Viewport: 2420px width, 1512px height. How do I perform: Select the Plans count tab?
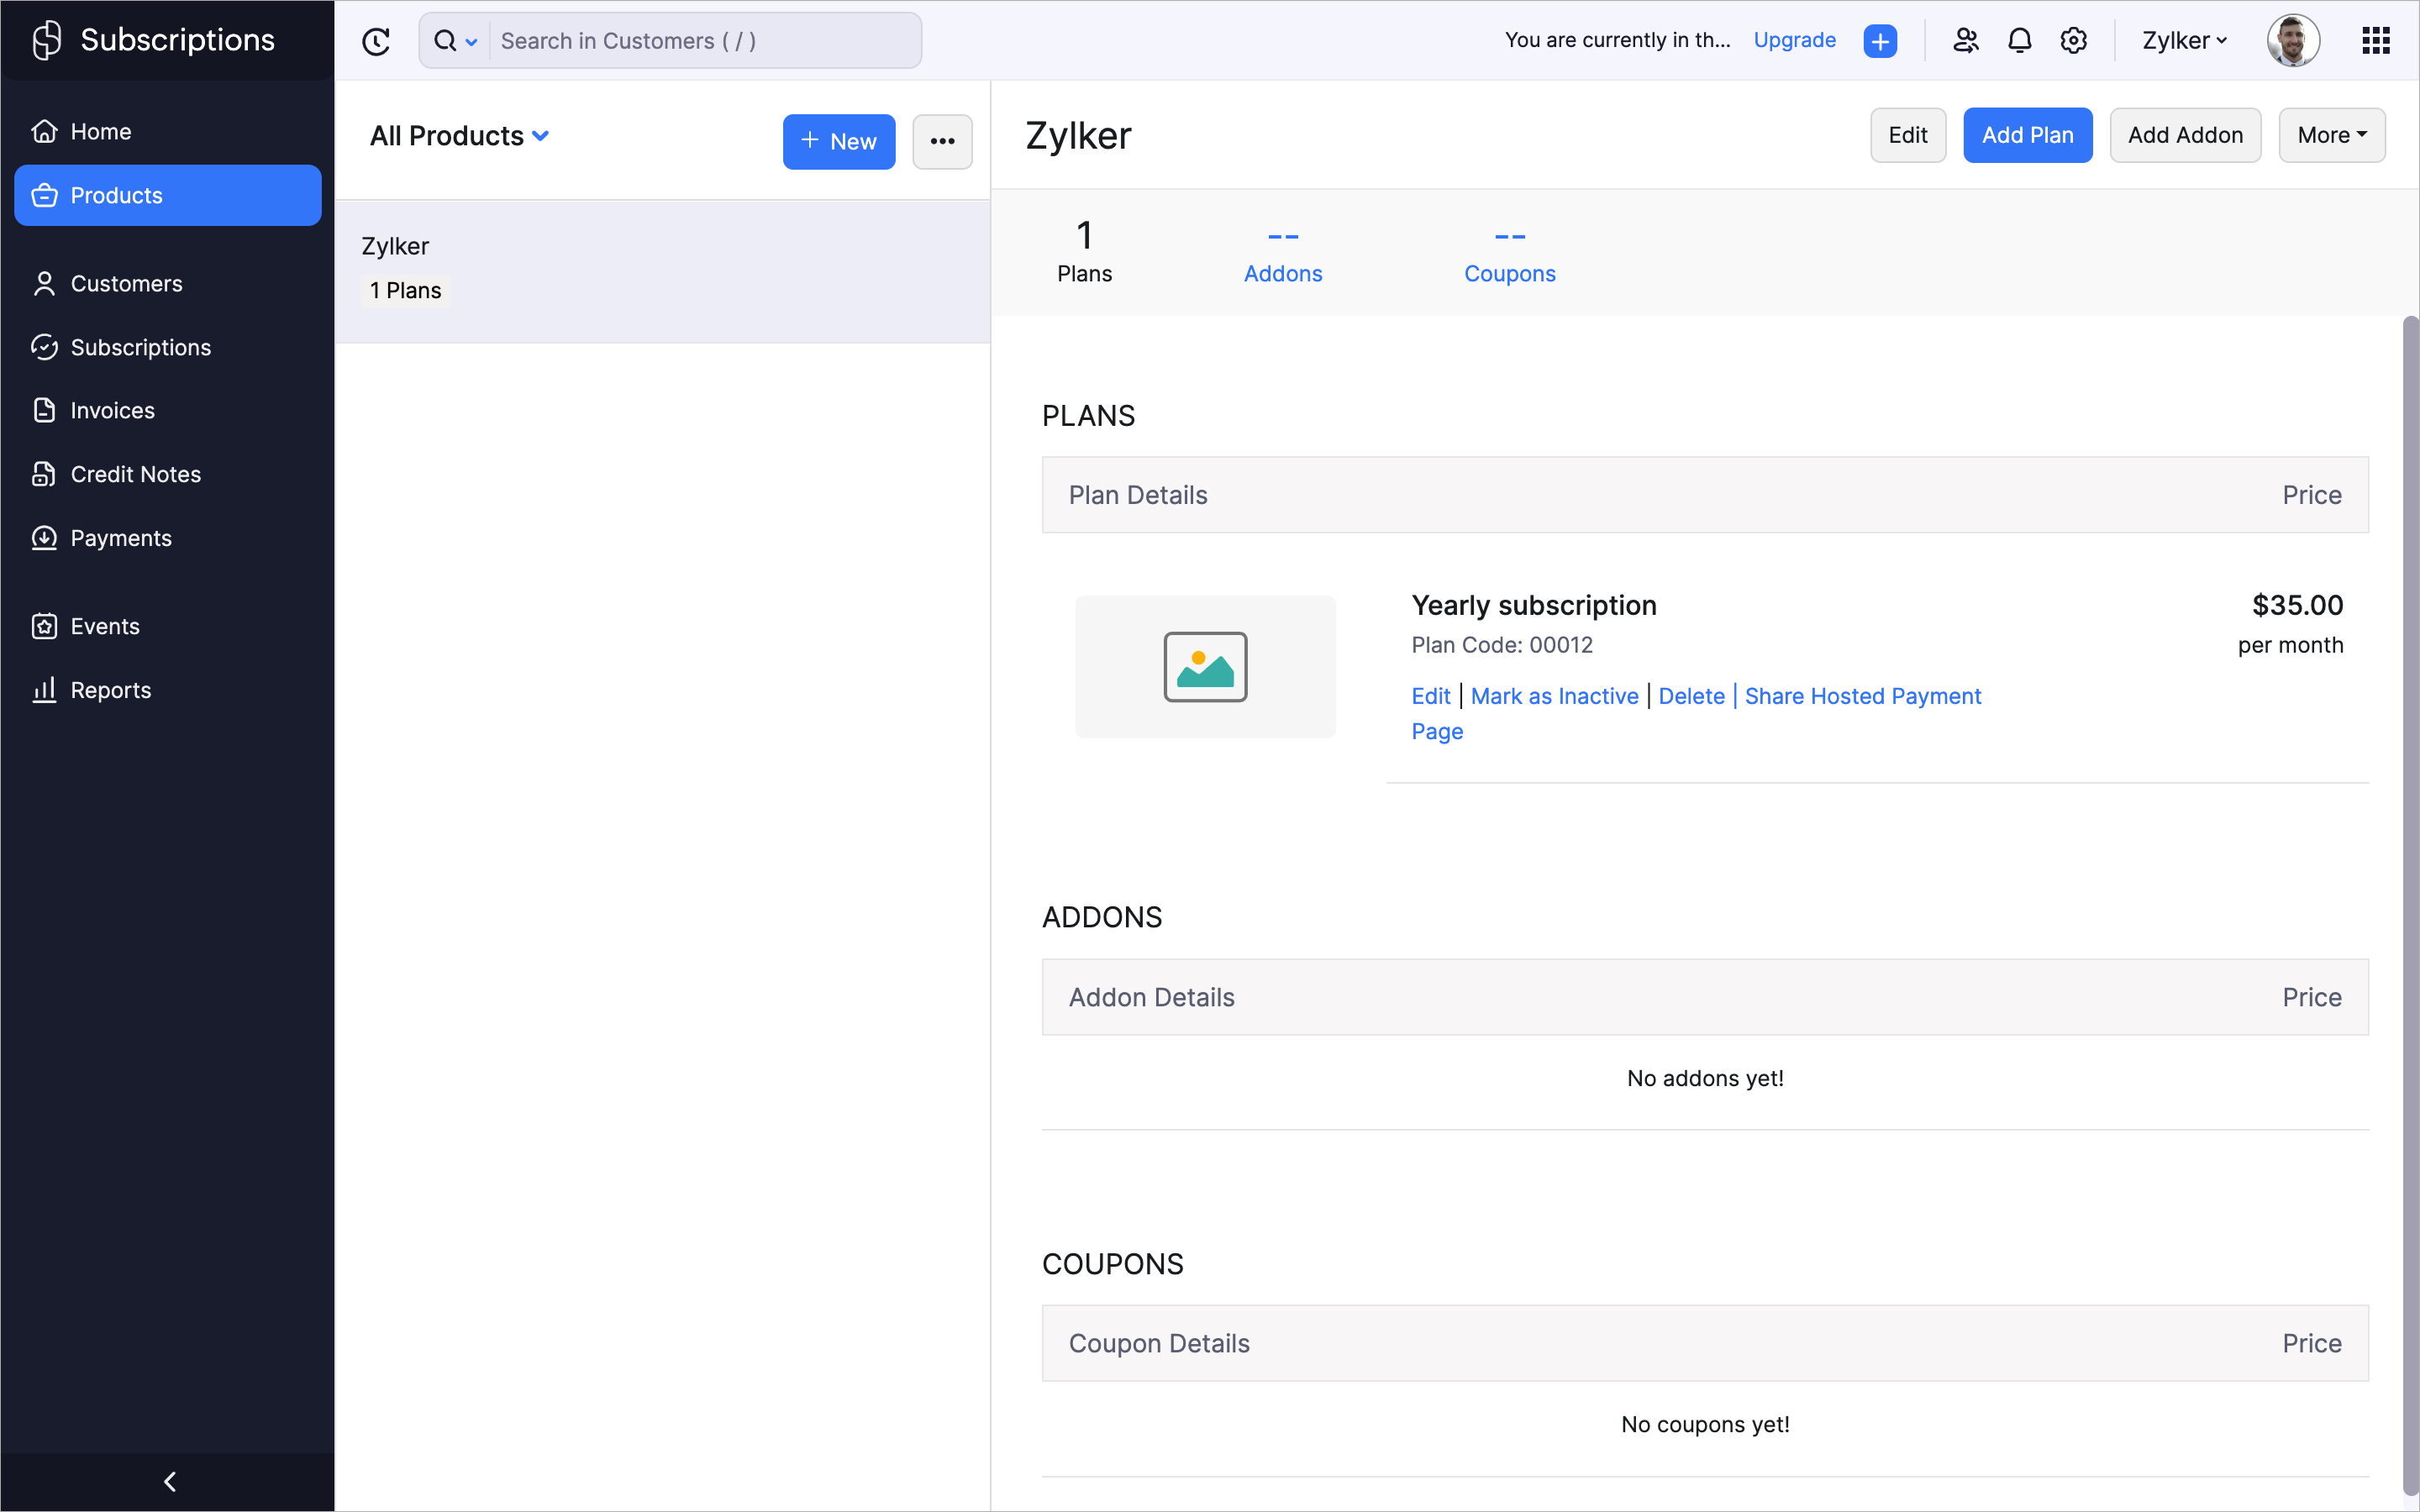click(x=1084, y=253)
